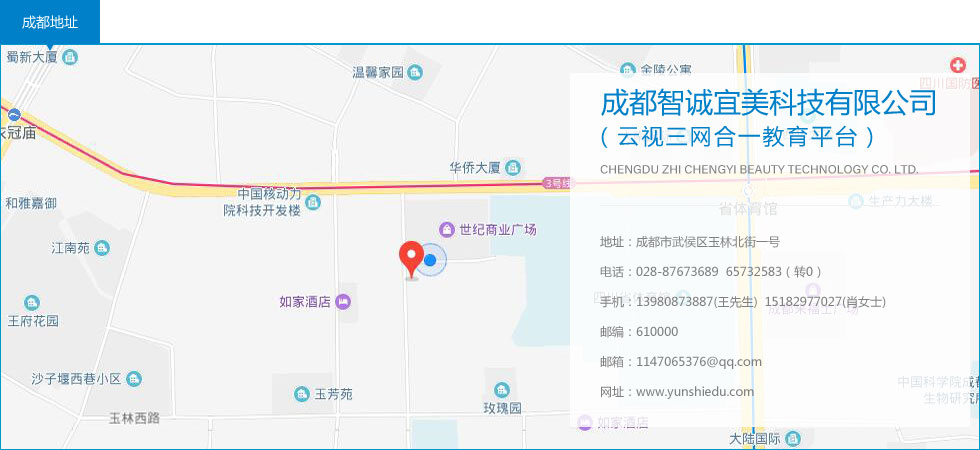Viewport: 980px width, 450px height.
Task: Click the 玉芳苑 residence icon
Action: (302, 394)
